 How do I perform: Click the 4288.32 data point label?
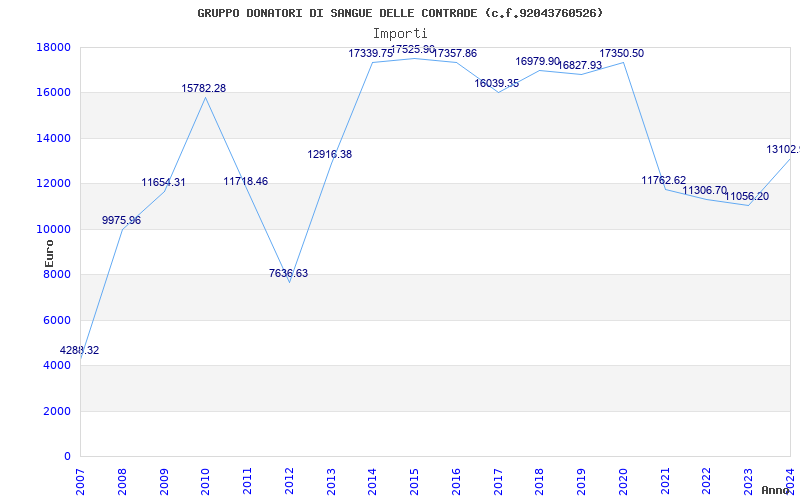coord(80,351)
